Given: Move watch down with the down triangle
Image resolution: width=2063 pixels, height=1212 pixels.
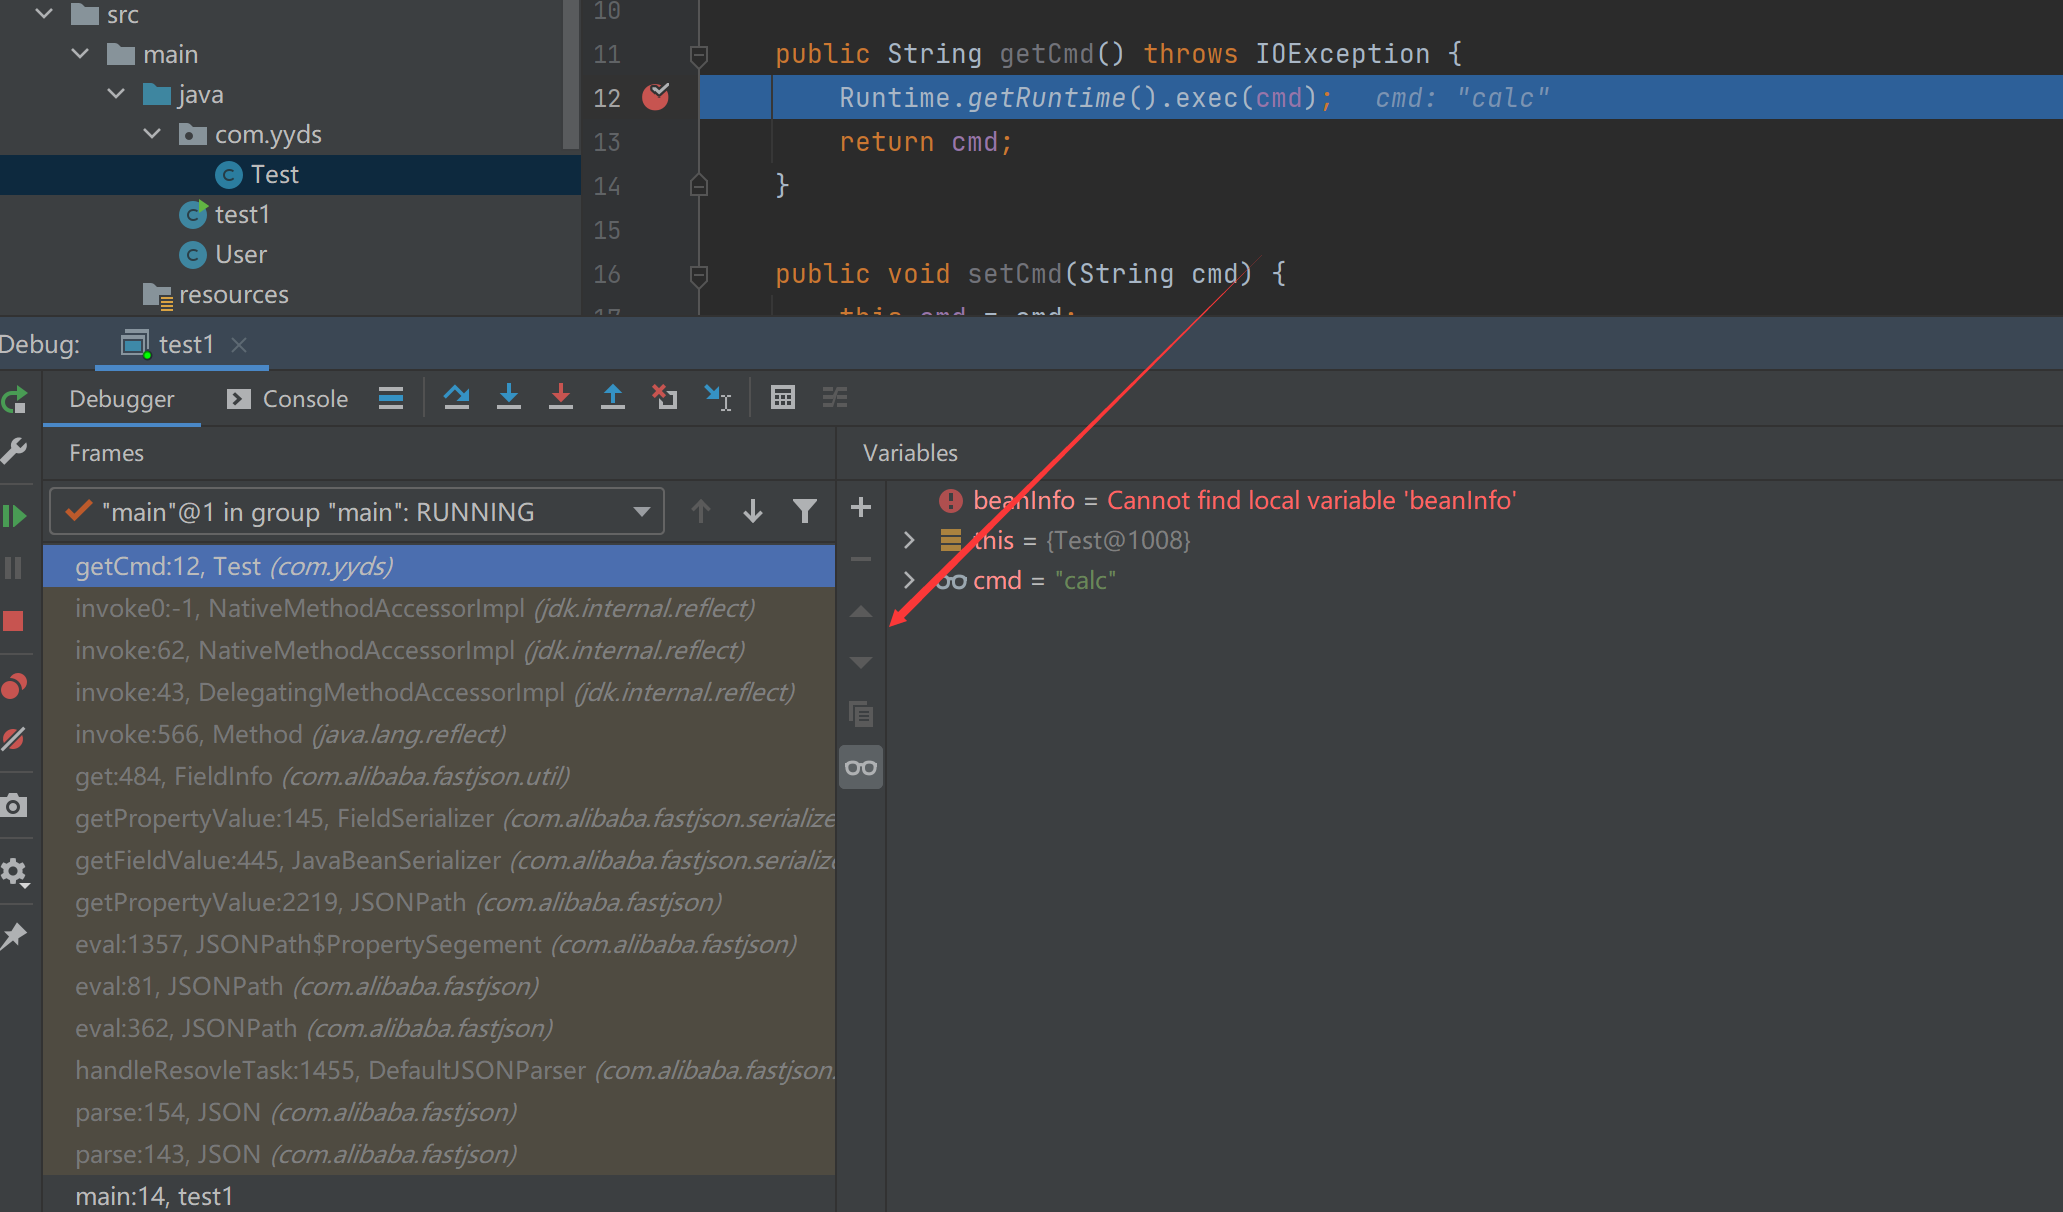Looking at the screenshot, I should [861, 663].
